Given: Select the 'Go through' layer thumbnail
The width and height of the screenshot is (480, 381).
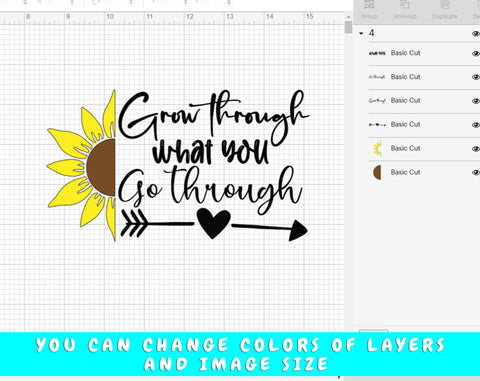Looking at the screenshot, I should pos(377,77).
